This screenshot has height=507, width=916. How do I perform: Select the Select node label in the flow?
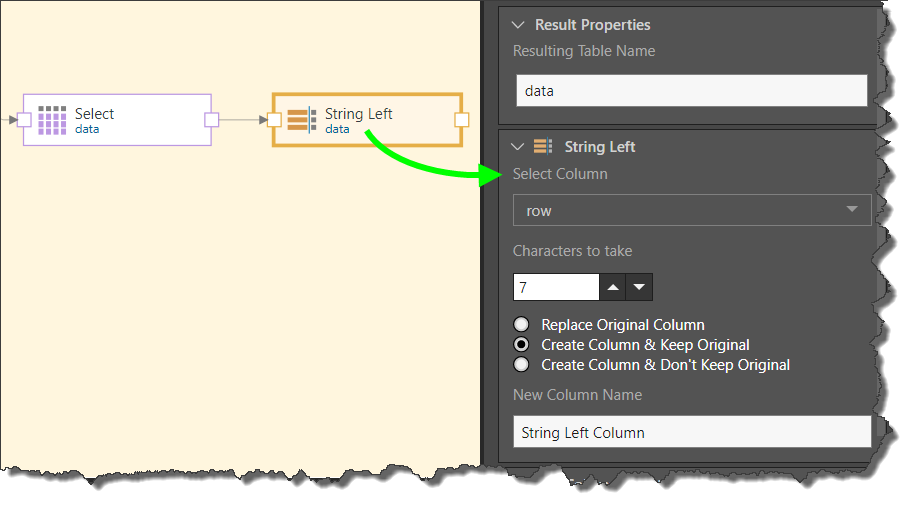click(95, 114)
